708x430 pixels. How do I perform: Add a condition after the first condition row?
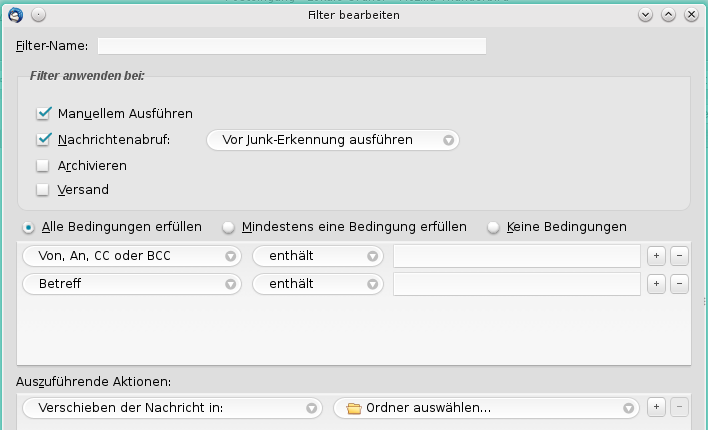point(656,256)
